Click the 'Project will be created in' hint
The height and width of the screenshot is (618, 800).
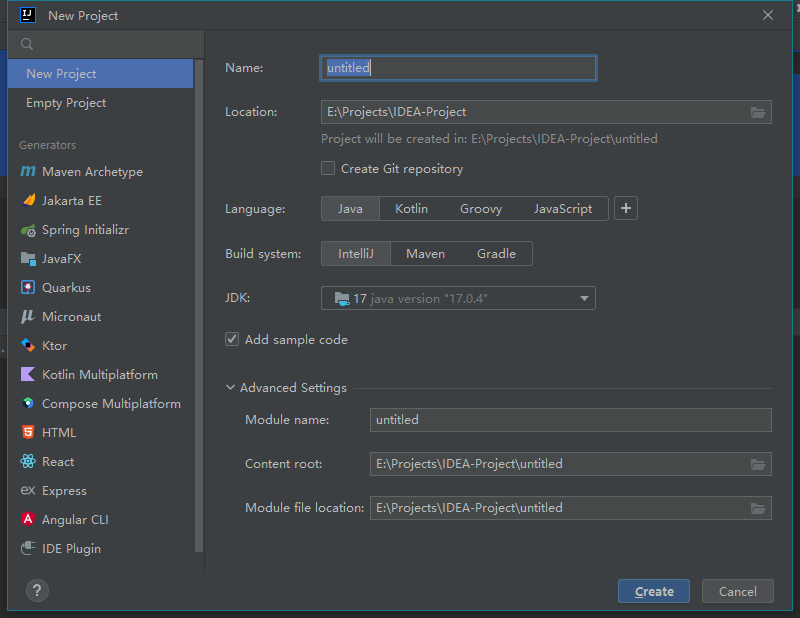489,139
